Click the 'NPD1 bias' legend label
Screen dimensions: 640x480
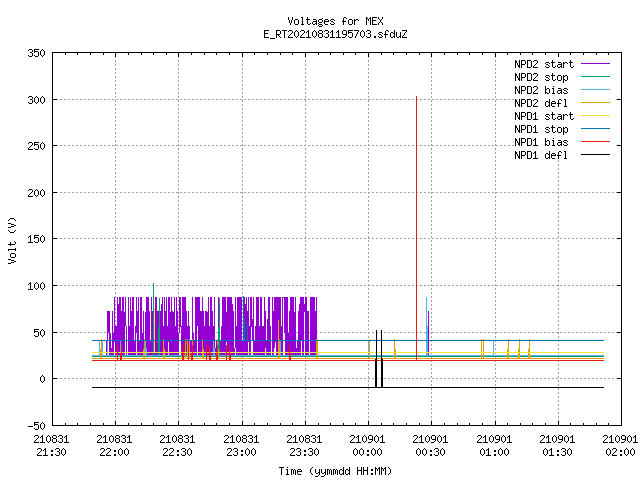tap(541, 142)
